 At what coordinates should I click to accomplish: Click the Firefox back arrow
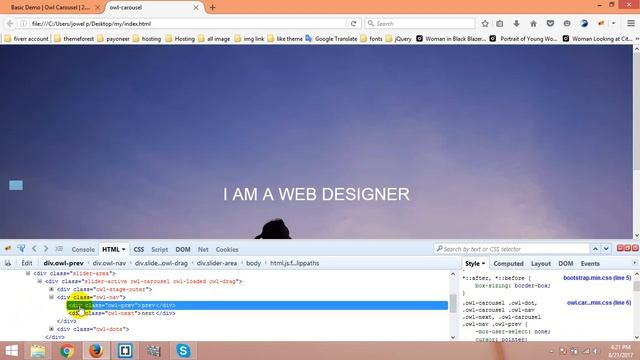[x=10, y=24]
